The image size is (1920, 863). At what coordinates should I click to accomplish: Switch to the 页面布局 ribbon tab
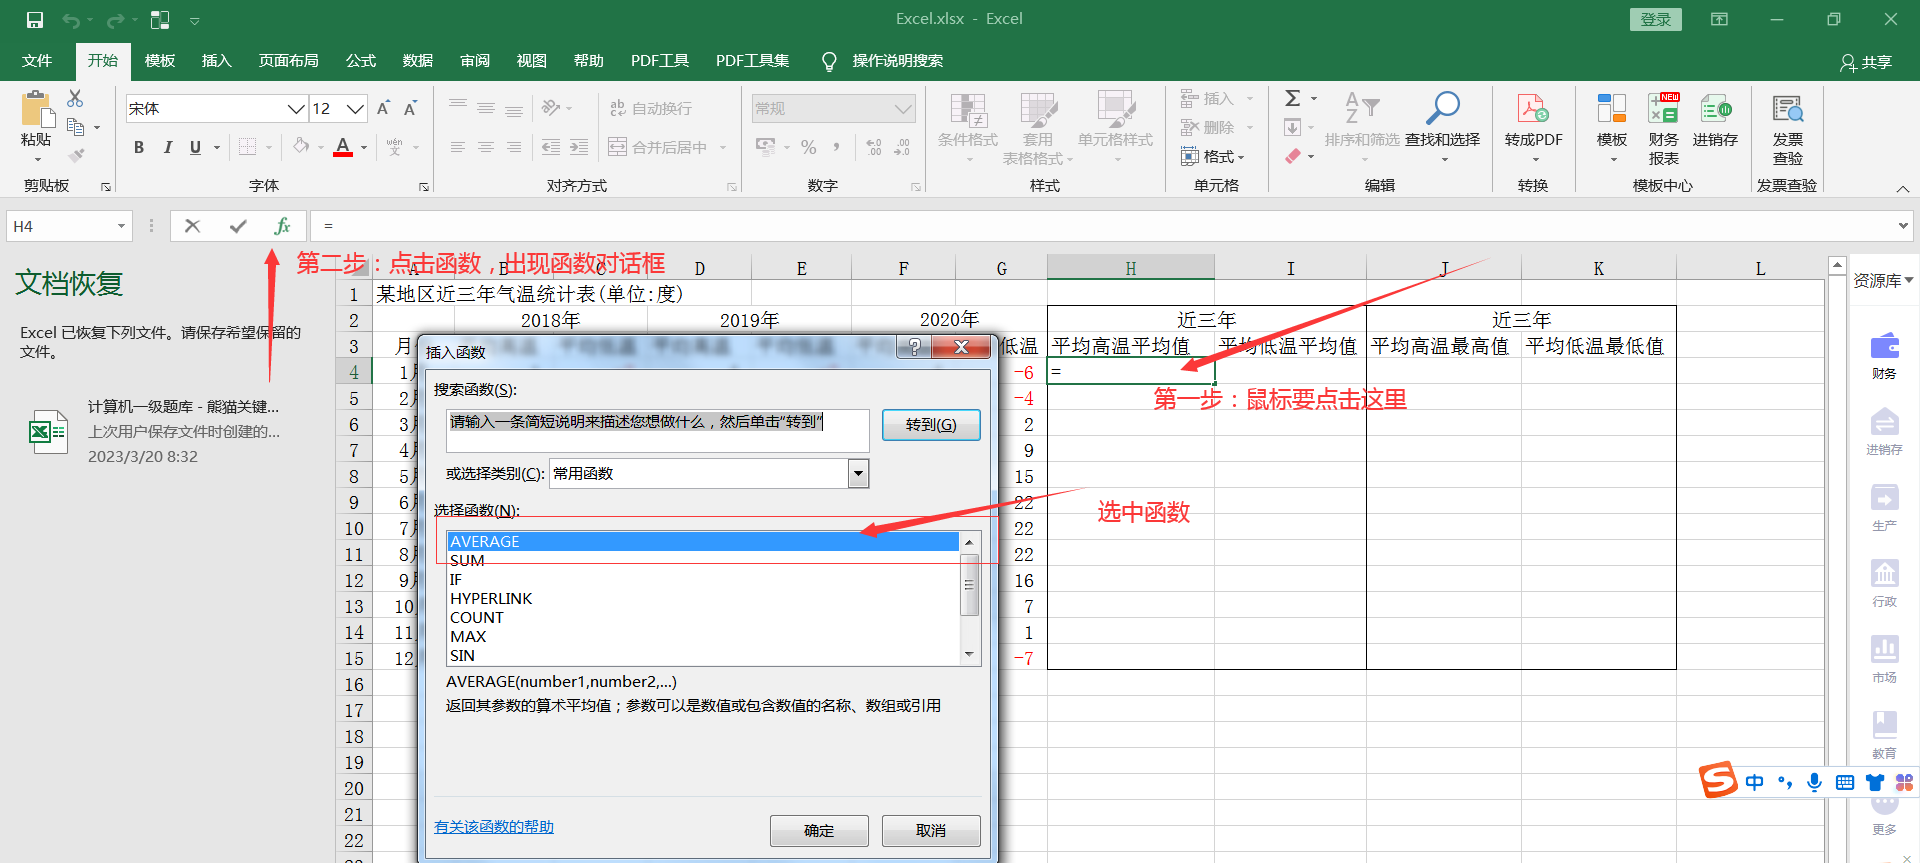tap(289, 61)
